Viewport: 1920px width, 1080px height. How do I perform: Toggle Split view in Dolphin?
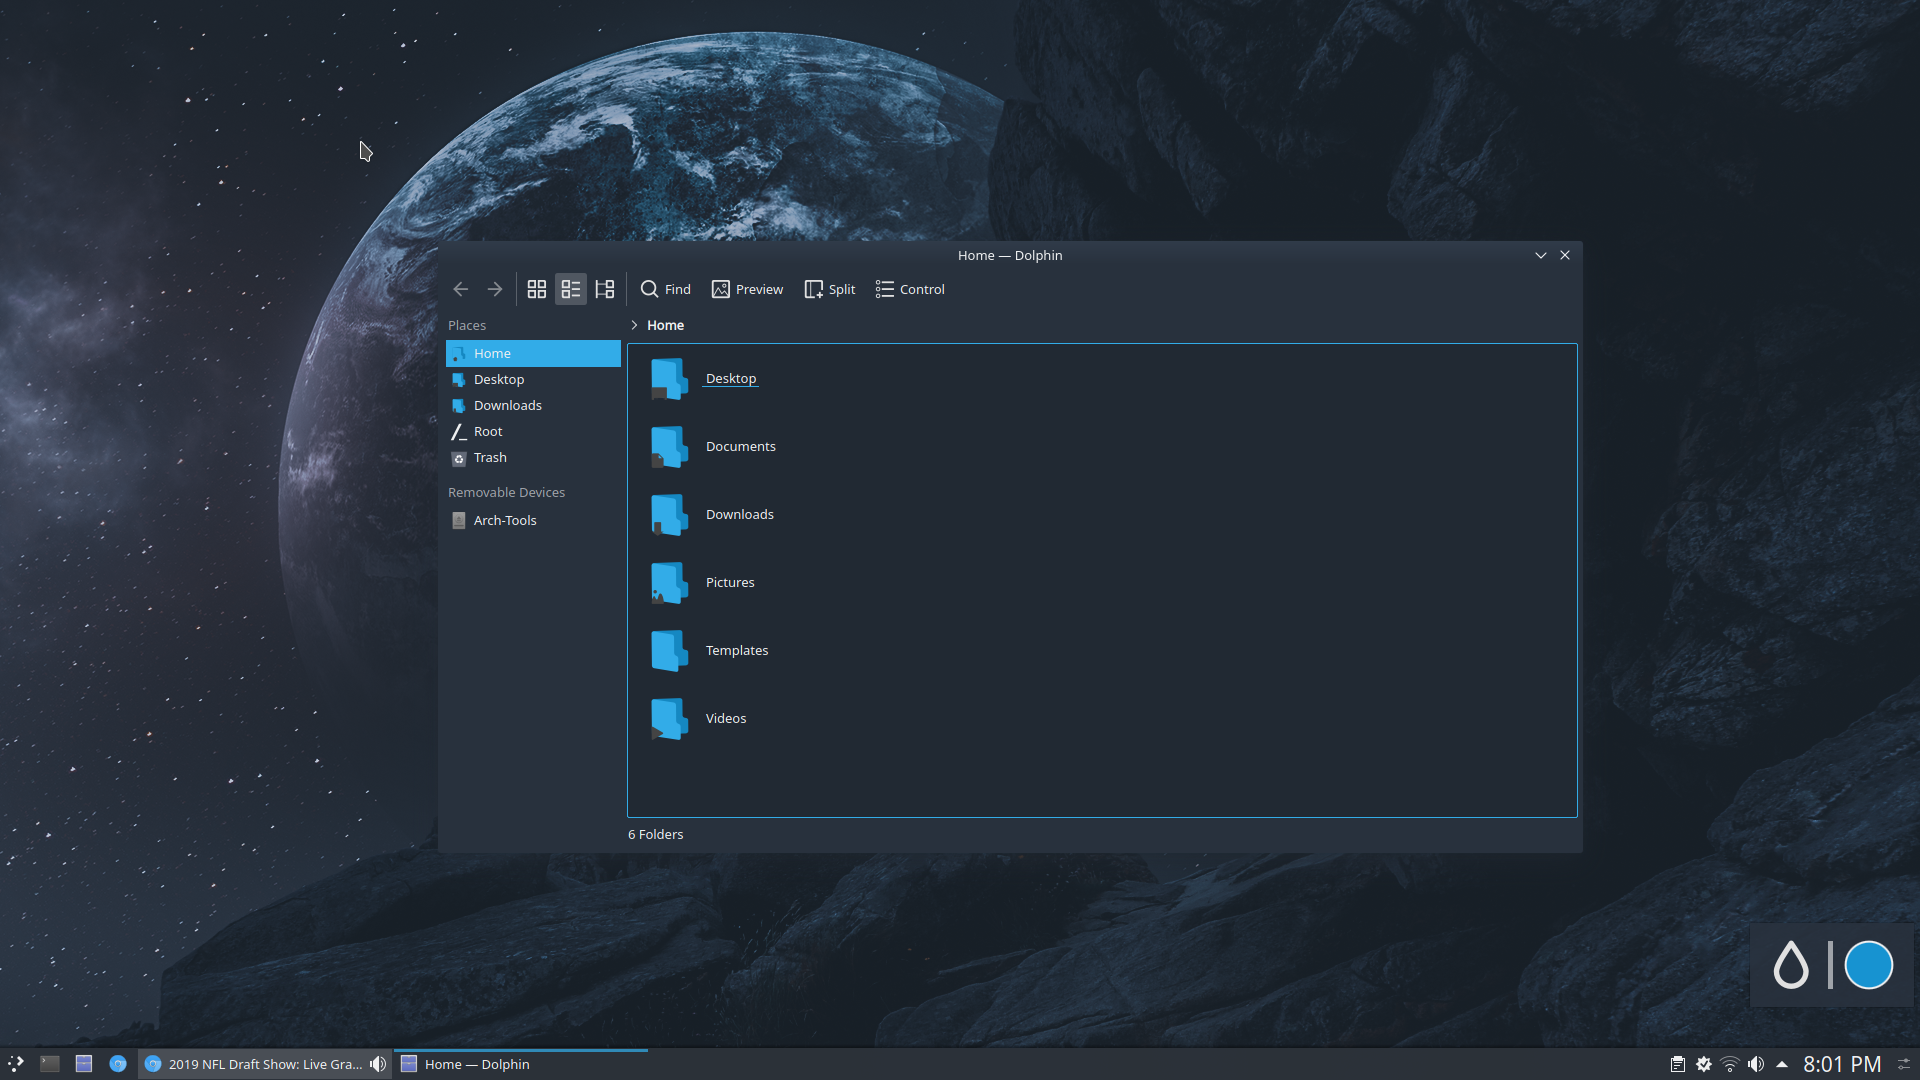click(x=829, y=289)
